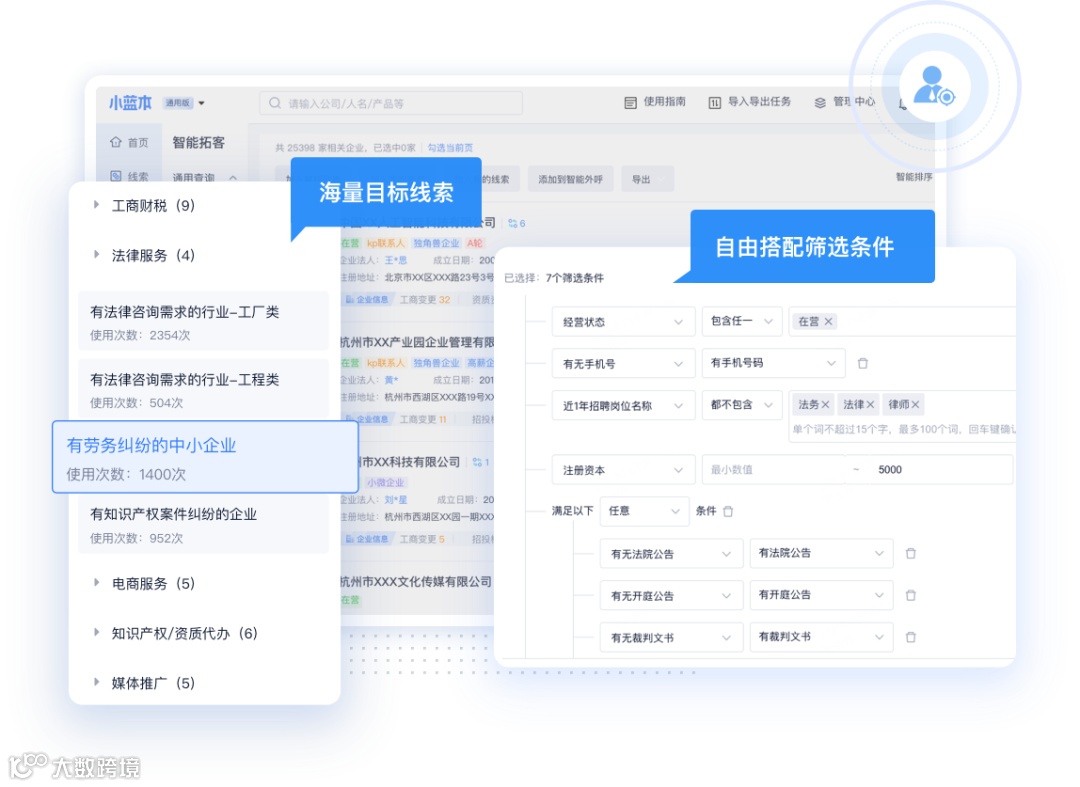This screenshot has height=787, width=1080.
Task: Click the 线索 icon in sidebar
Action: pos(116,176)
